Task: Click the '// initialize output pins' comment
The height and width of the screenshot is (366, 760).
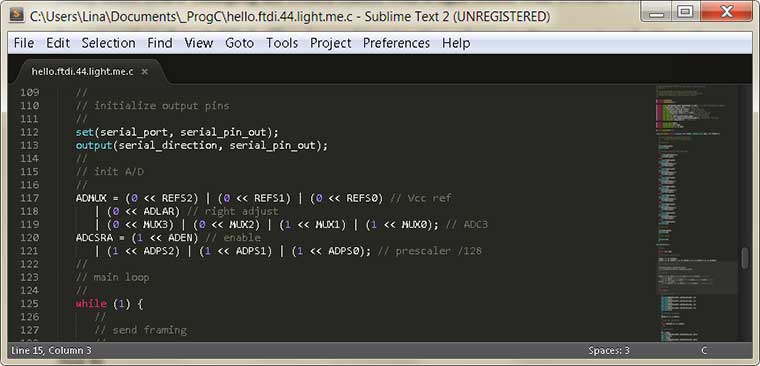Action: coord(153,105)
